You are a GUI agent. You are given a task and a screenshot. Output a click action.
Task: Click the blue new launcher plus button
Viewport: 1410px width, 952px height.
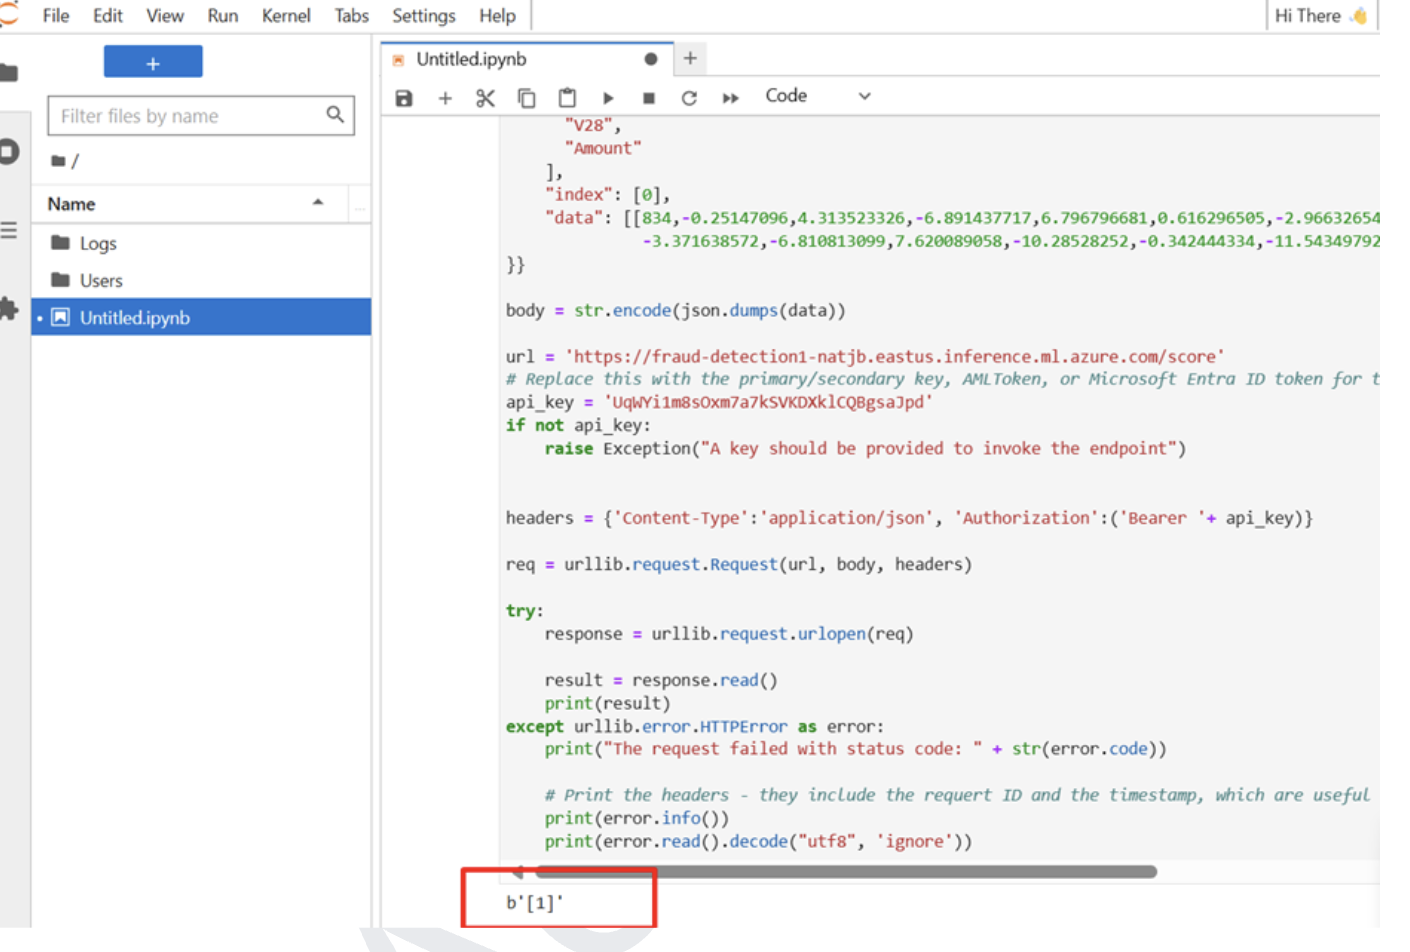(153, 62)
